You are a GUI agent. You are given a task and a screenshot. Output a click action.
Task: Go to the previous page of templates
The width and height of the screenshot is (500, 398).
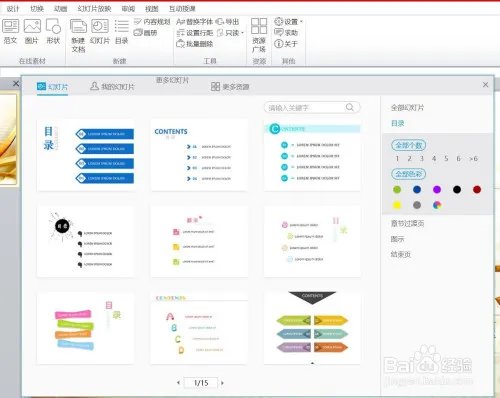click(x=179, y=383)
